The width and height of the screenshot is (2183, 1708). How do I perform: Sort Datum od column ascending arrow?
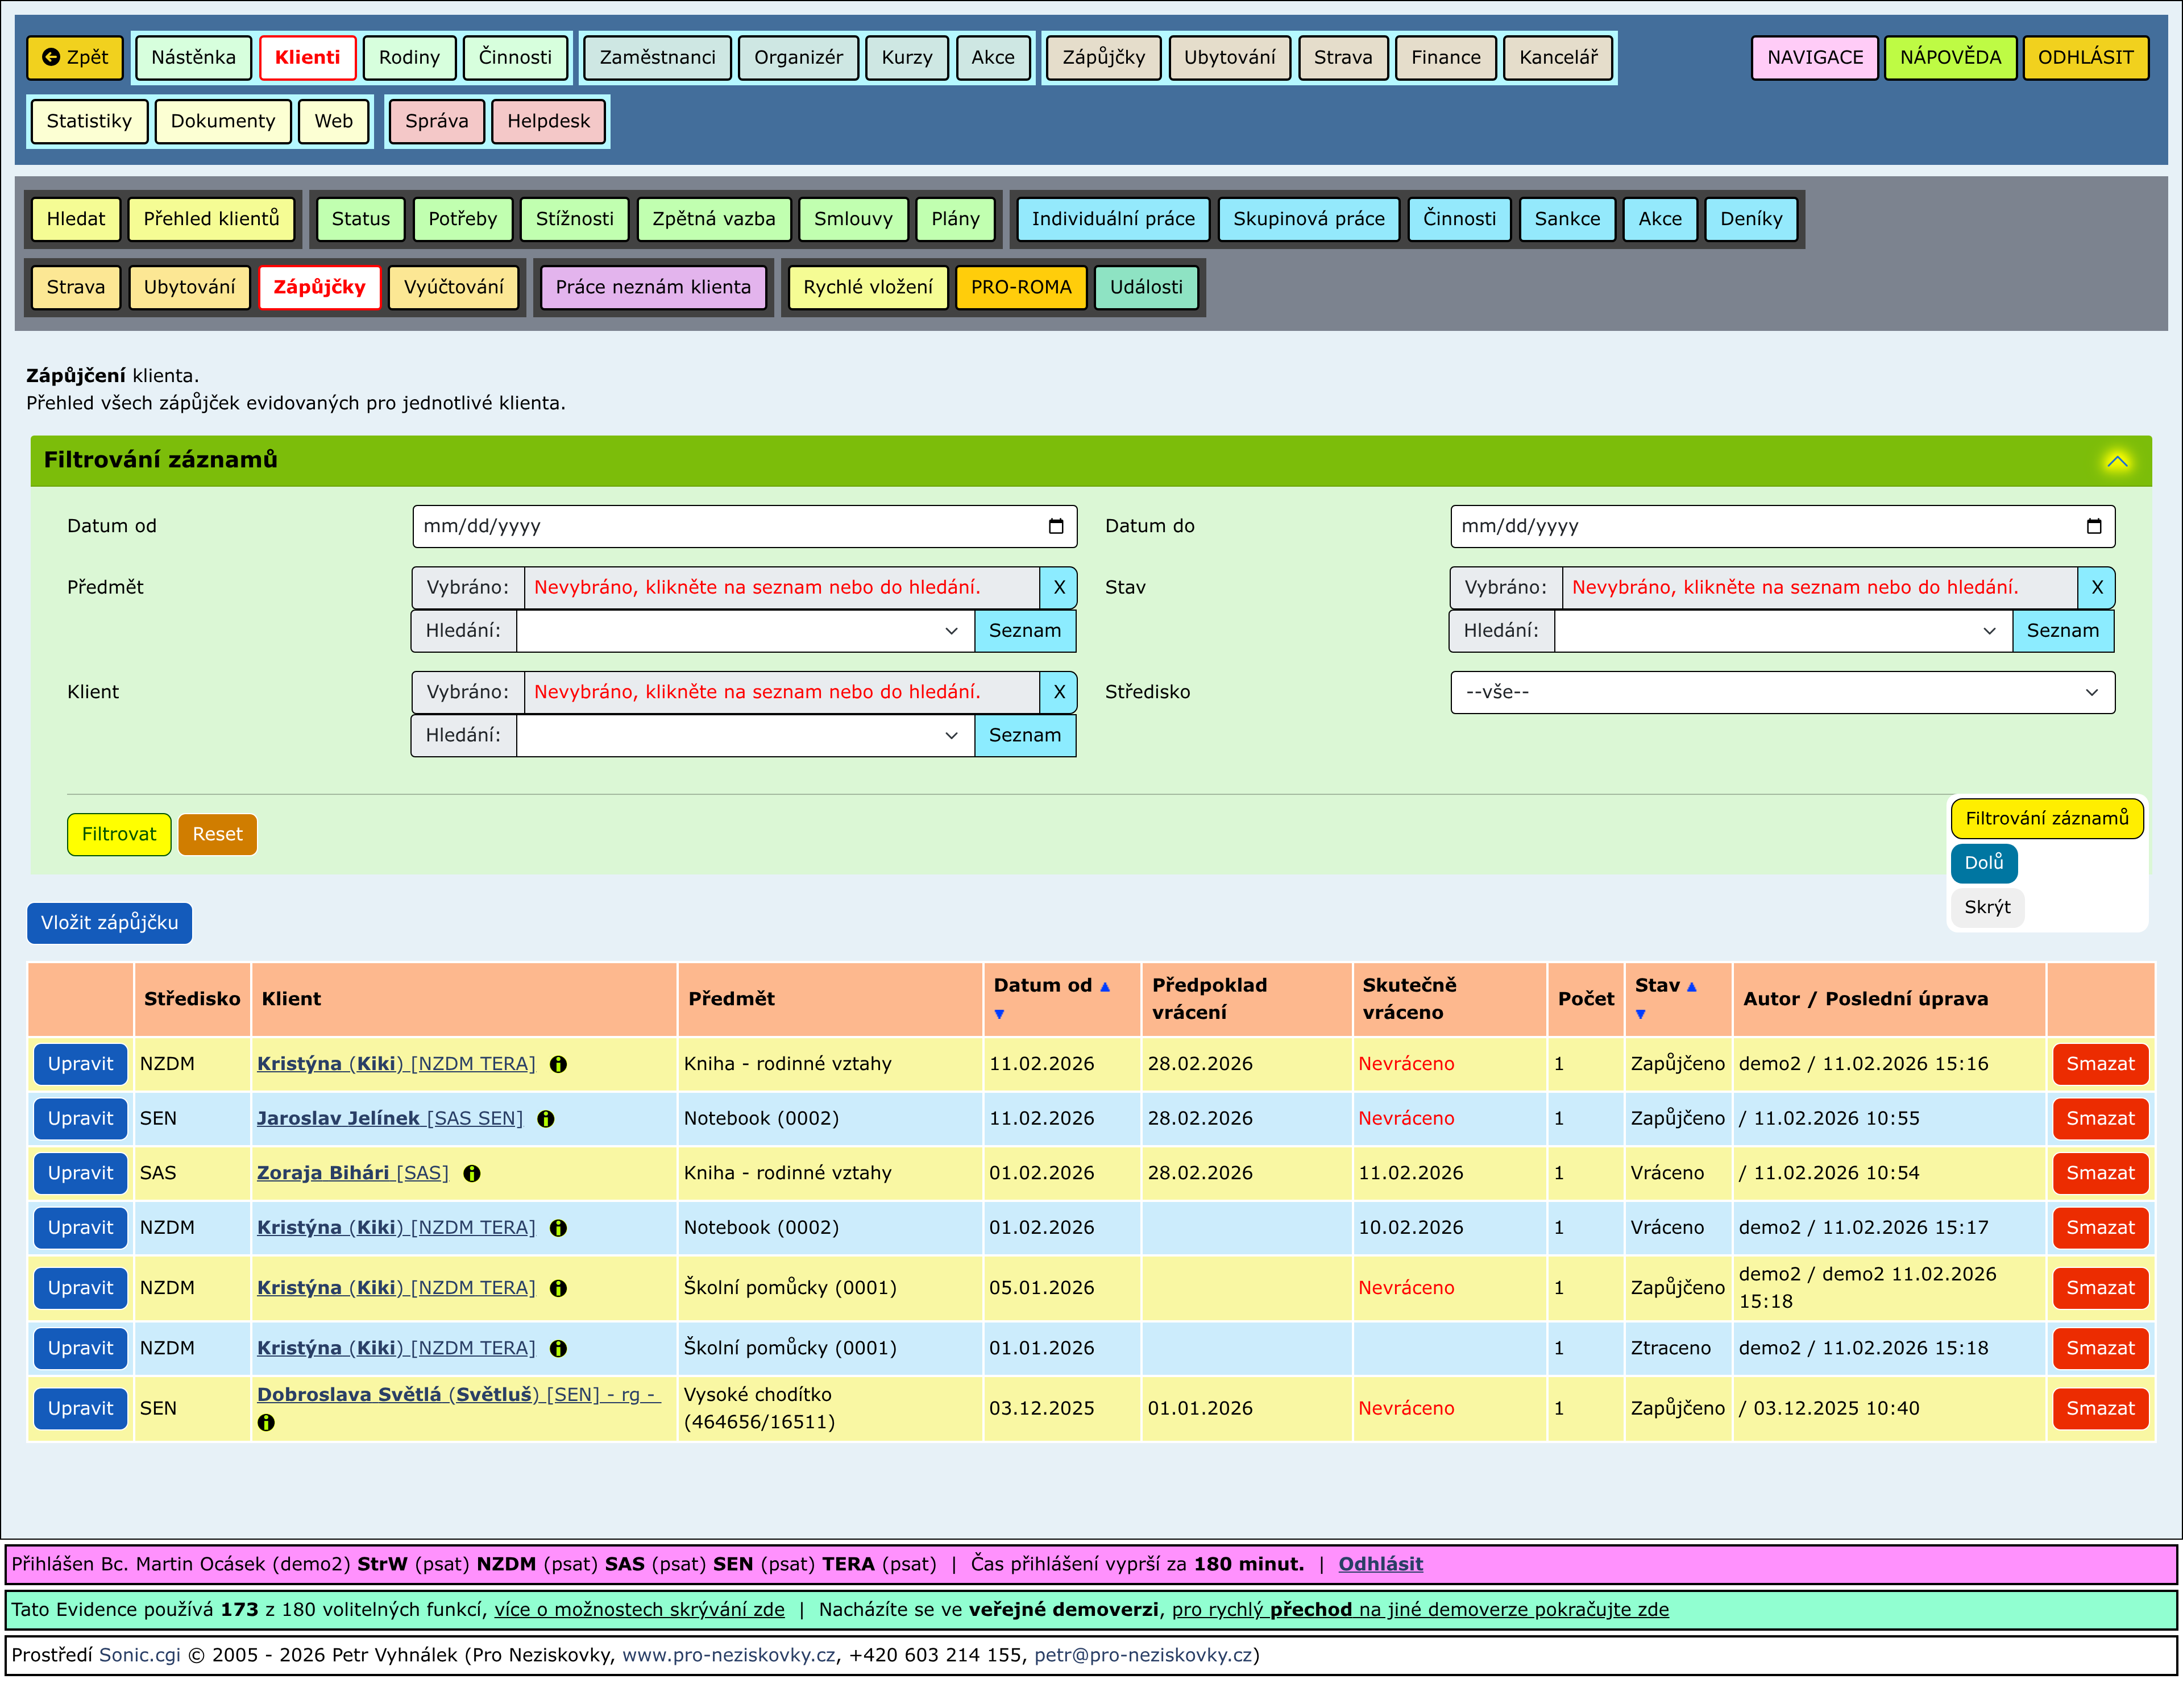click(x=1105, y=987)
